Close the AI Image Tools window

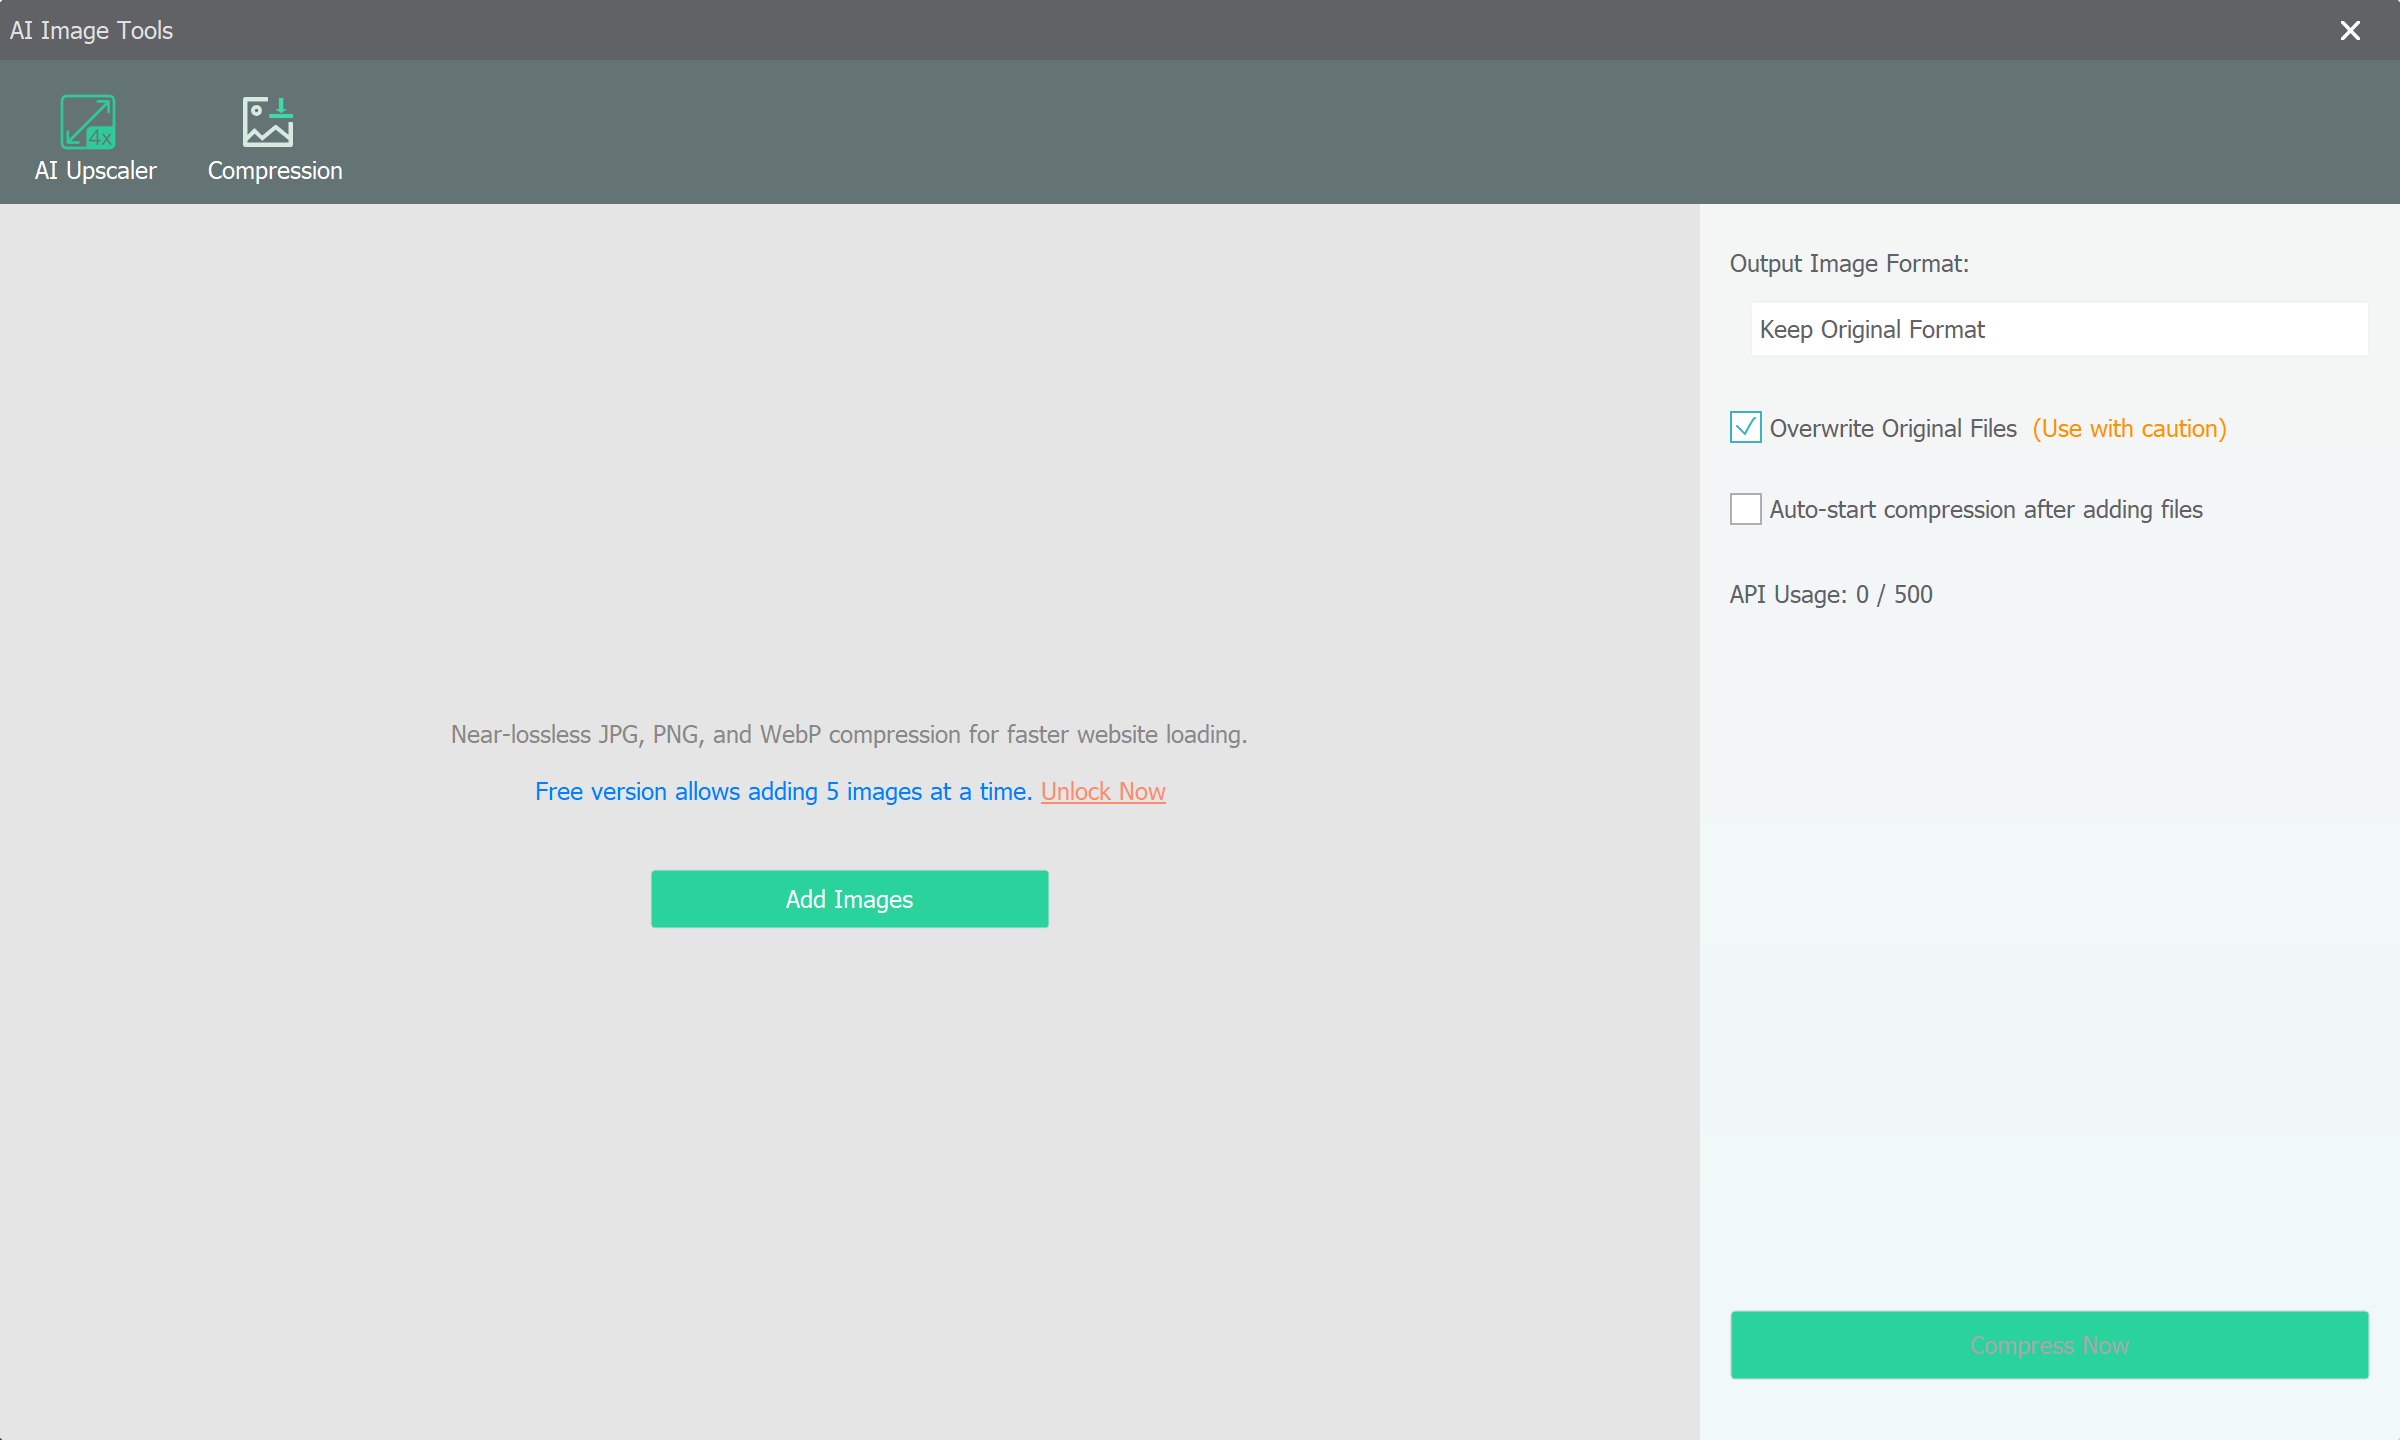point(2350,30)
